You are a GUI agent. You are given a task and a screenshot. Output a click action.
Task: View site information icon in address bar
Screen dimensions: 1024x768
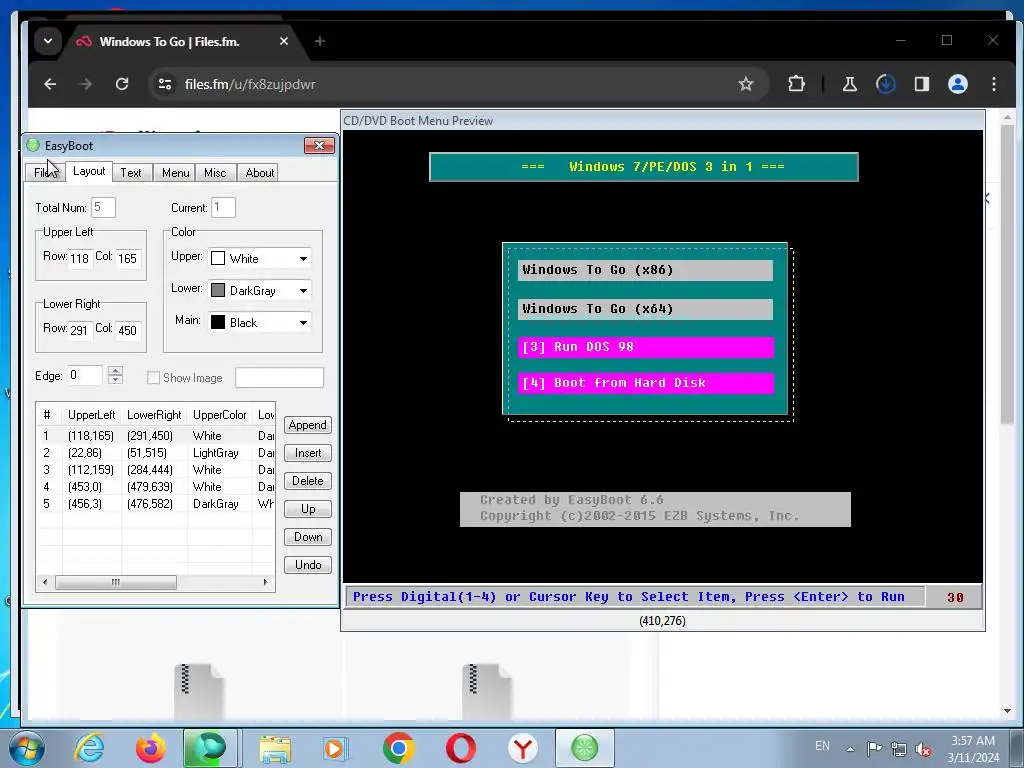click(165, 84)
